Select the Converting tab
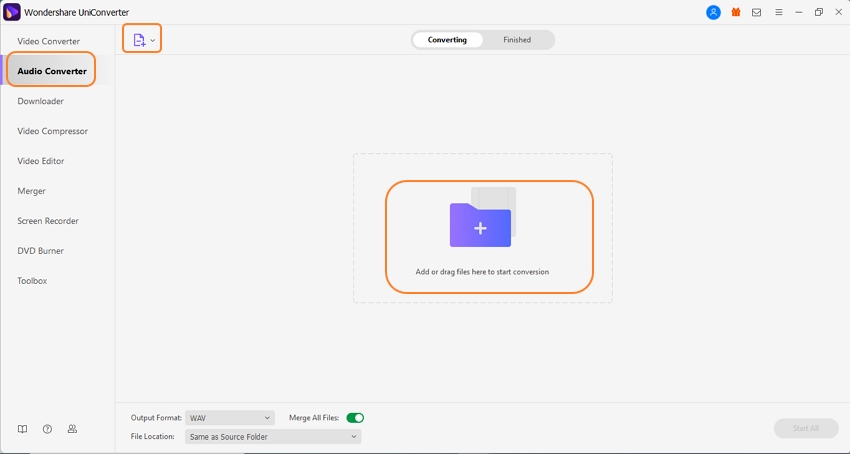 click(x=447, y=40)
